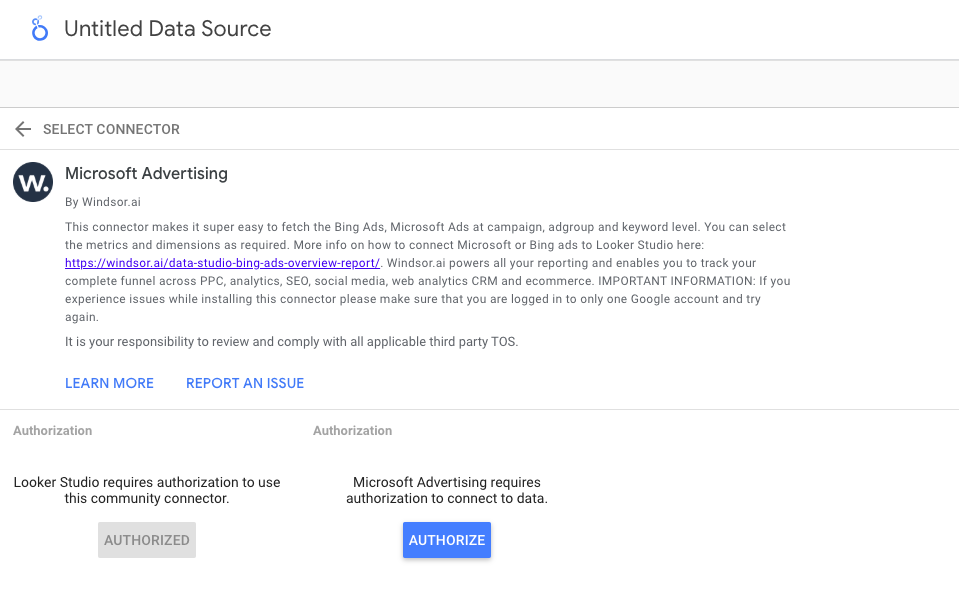Click the Looker Studio logo icon
The image size is (959, 611).
click(39, 29)
